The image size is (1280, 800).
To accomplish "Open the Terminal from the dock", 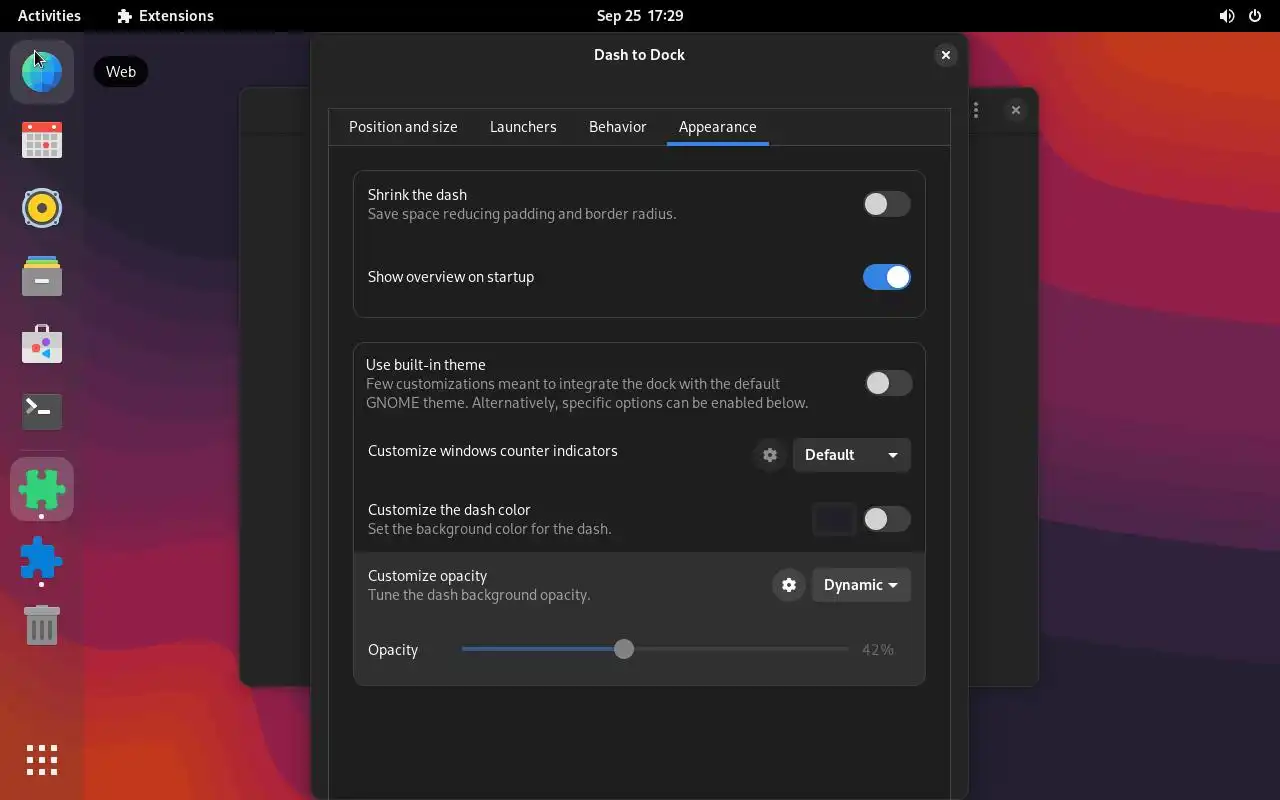I will point(42,411).
